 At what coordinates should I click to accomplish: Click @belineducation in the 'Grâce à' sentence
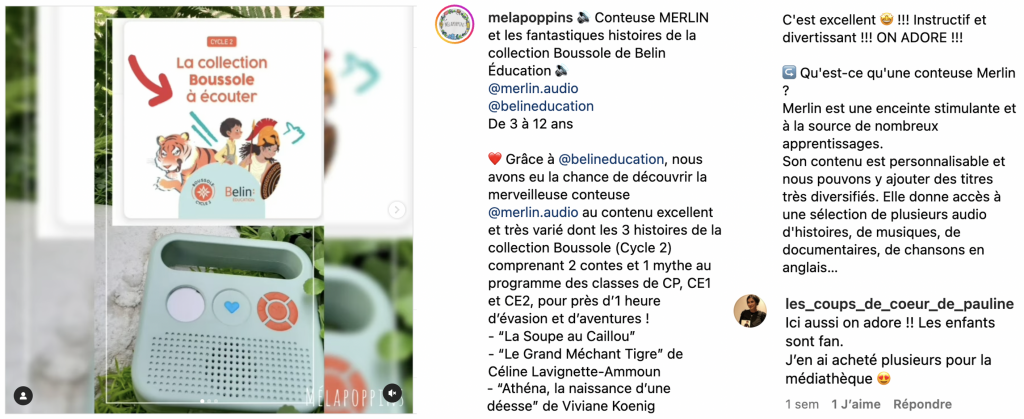click(x=611, y=159)
